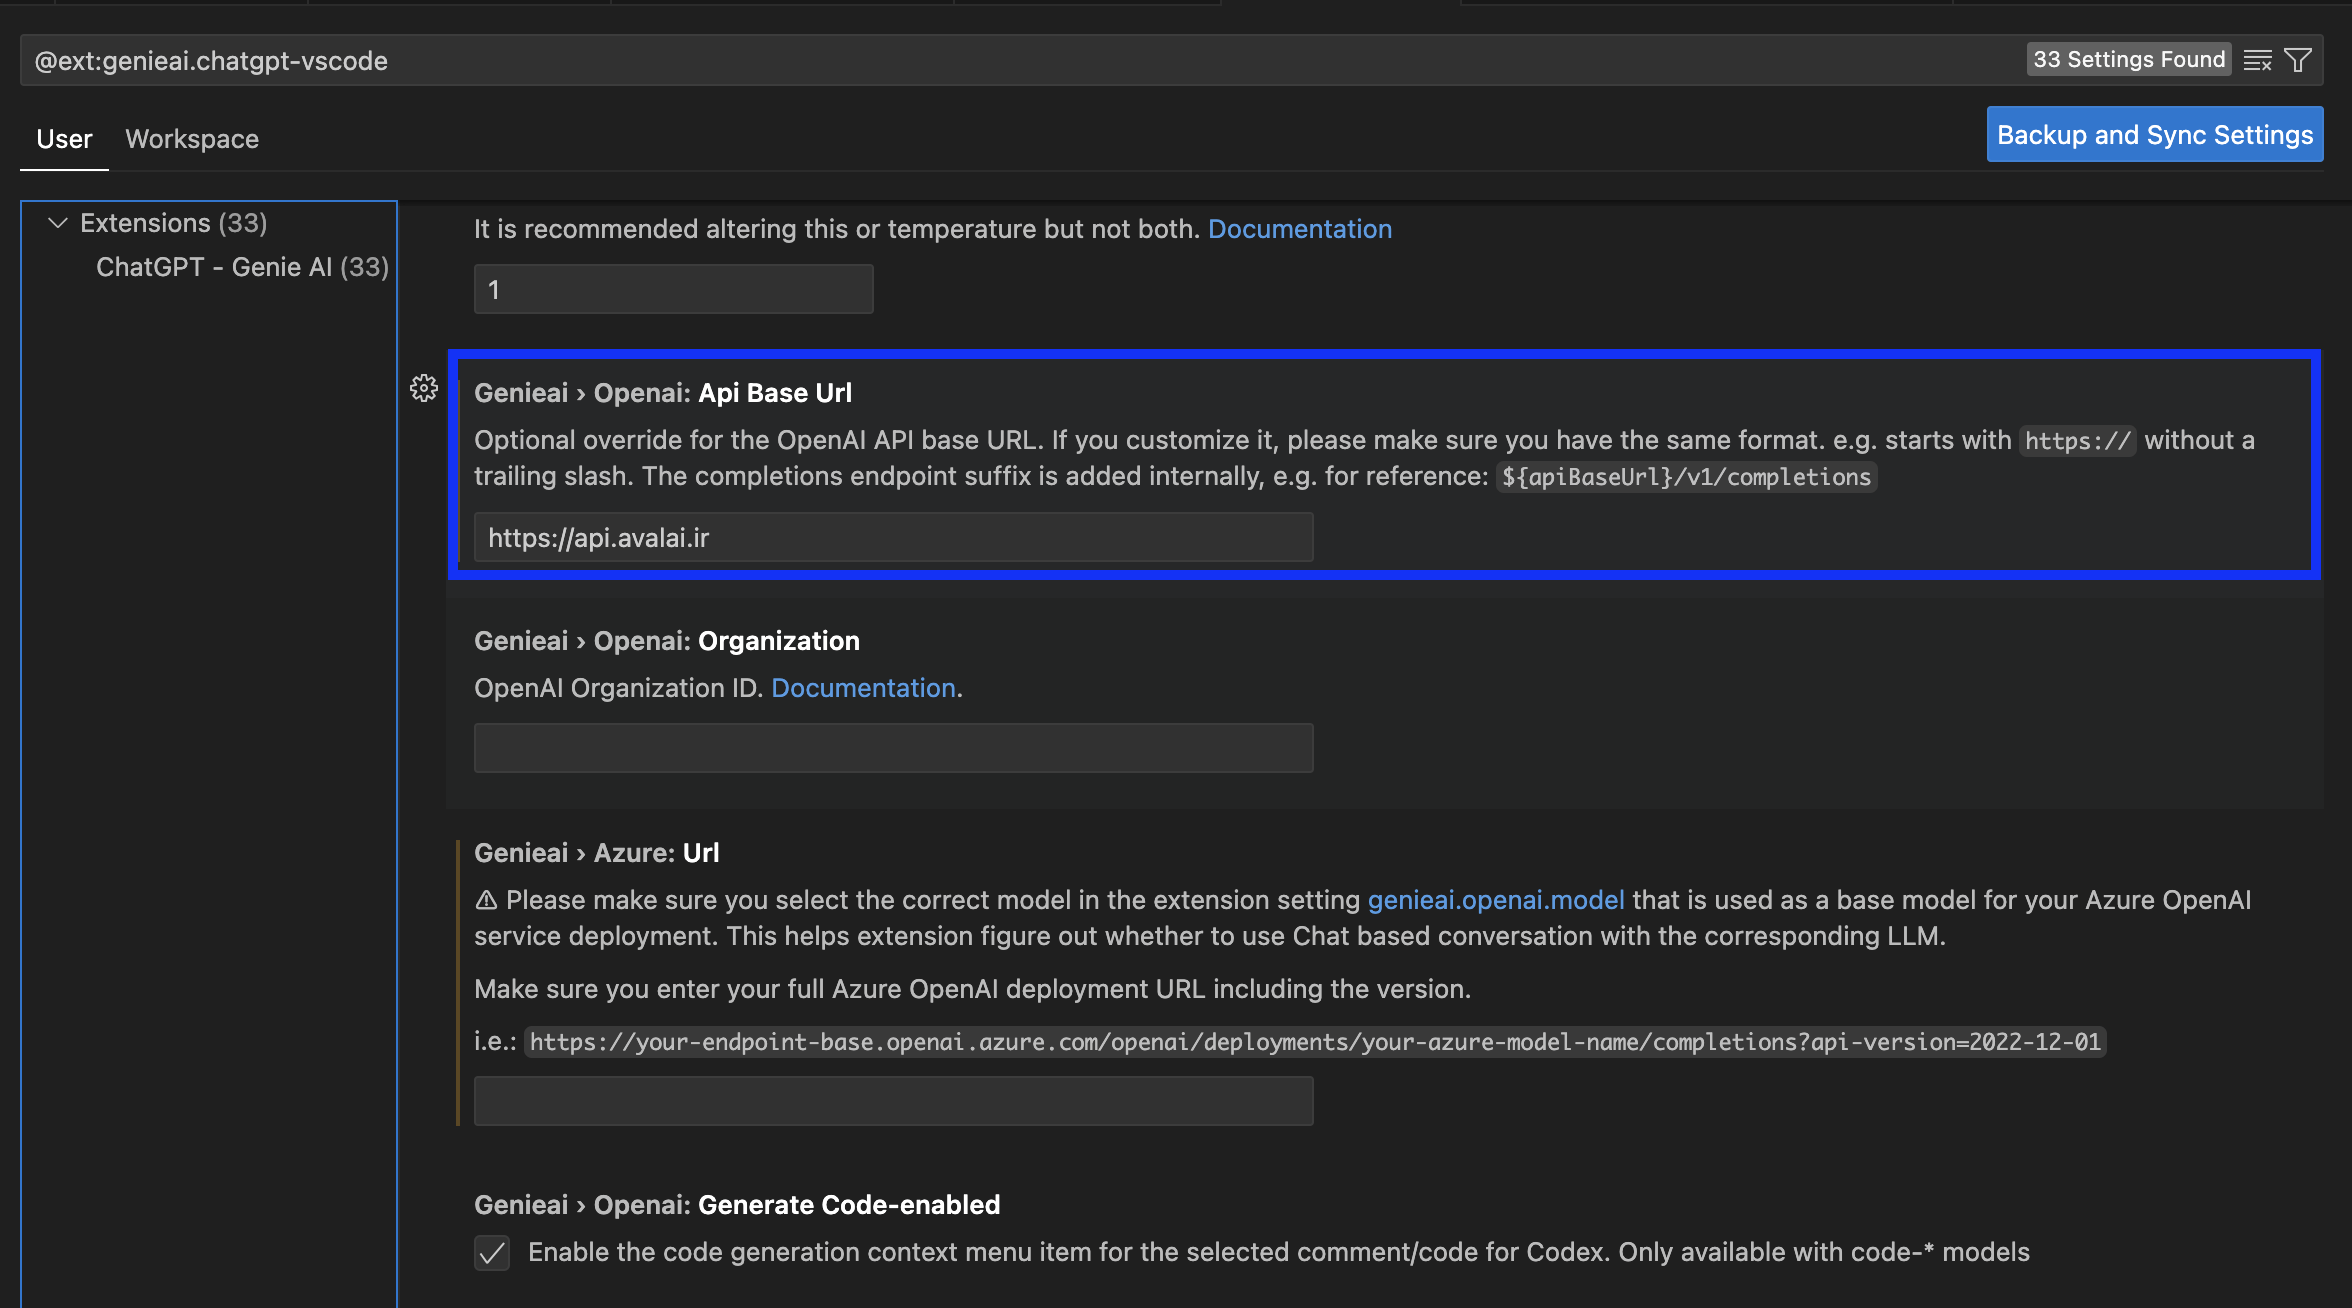Click the Genieai Openai: Api Base Url title
This screenshot has height=1308, width=2352.
tap(663, 393)
